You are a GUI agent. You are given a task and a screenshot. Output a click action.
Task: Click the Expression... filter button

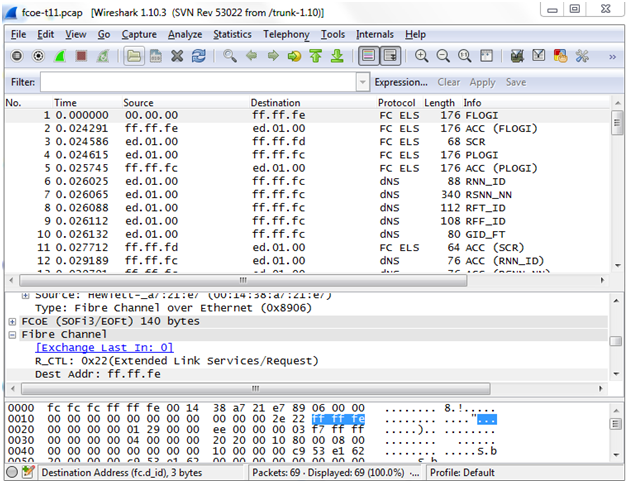click(401, 82)
